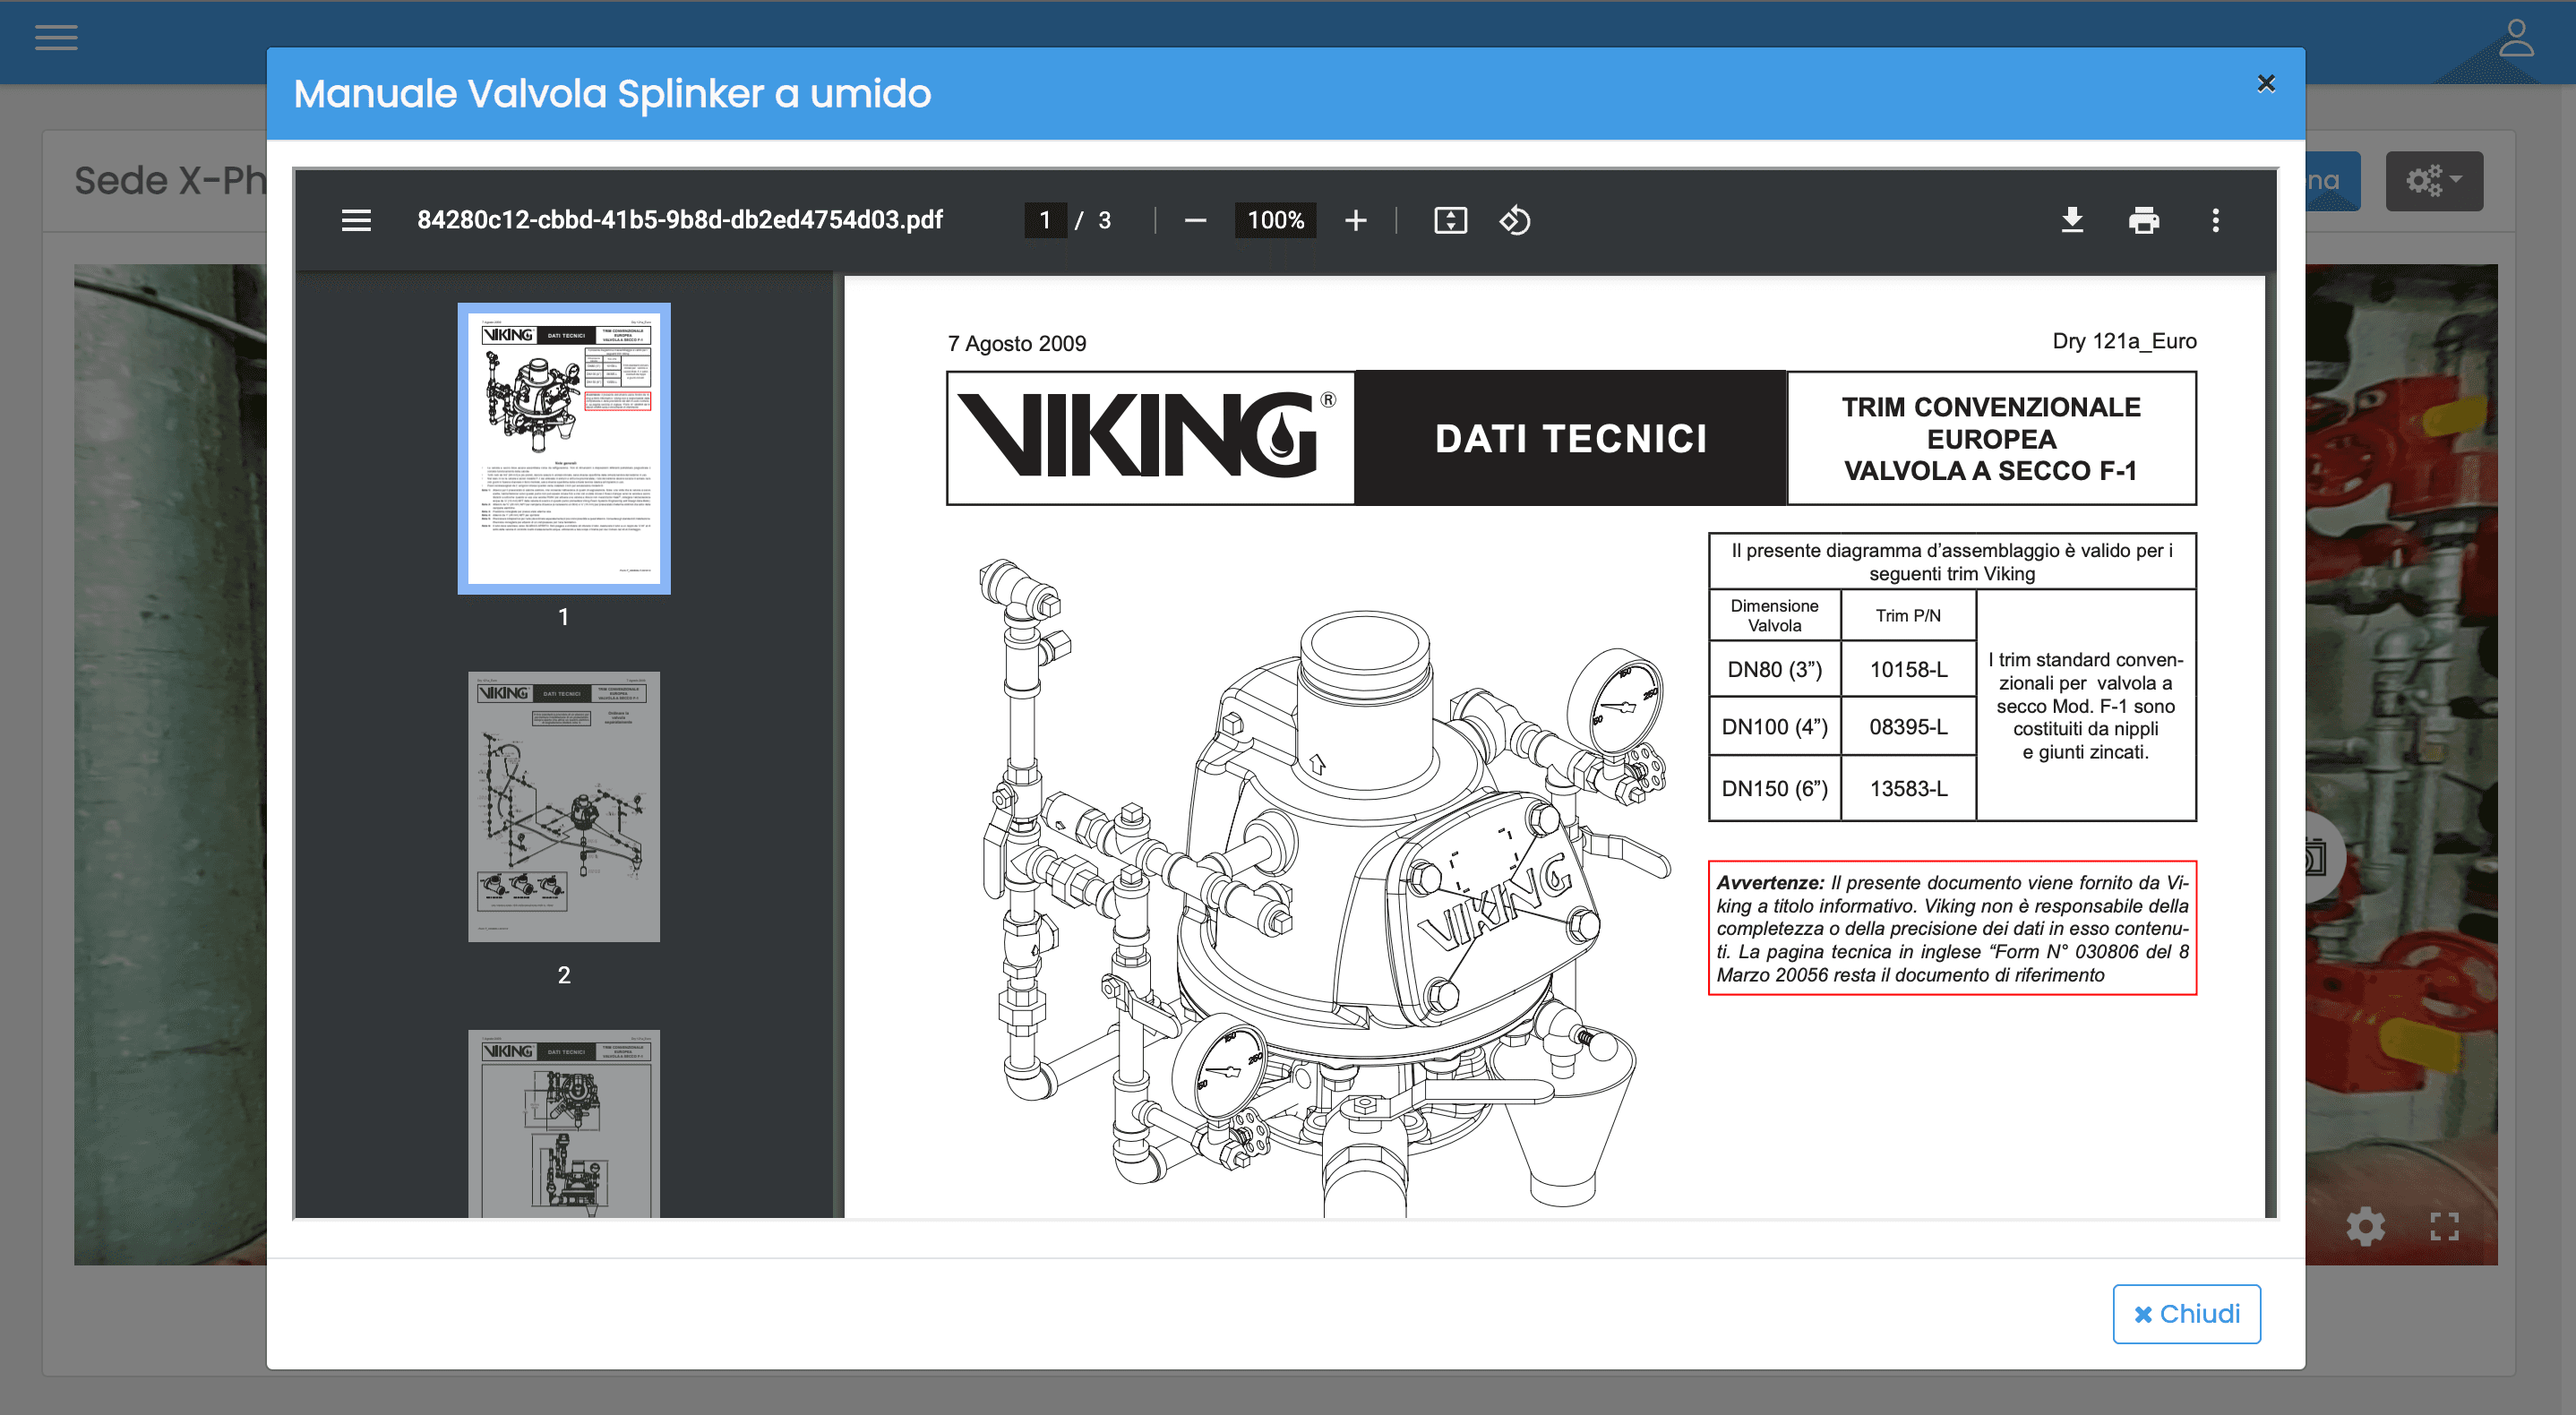Print the PDF document
Viewport: 2576px width, 1415px height.
click(2144, 220)
